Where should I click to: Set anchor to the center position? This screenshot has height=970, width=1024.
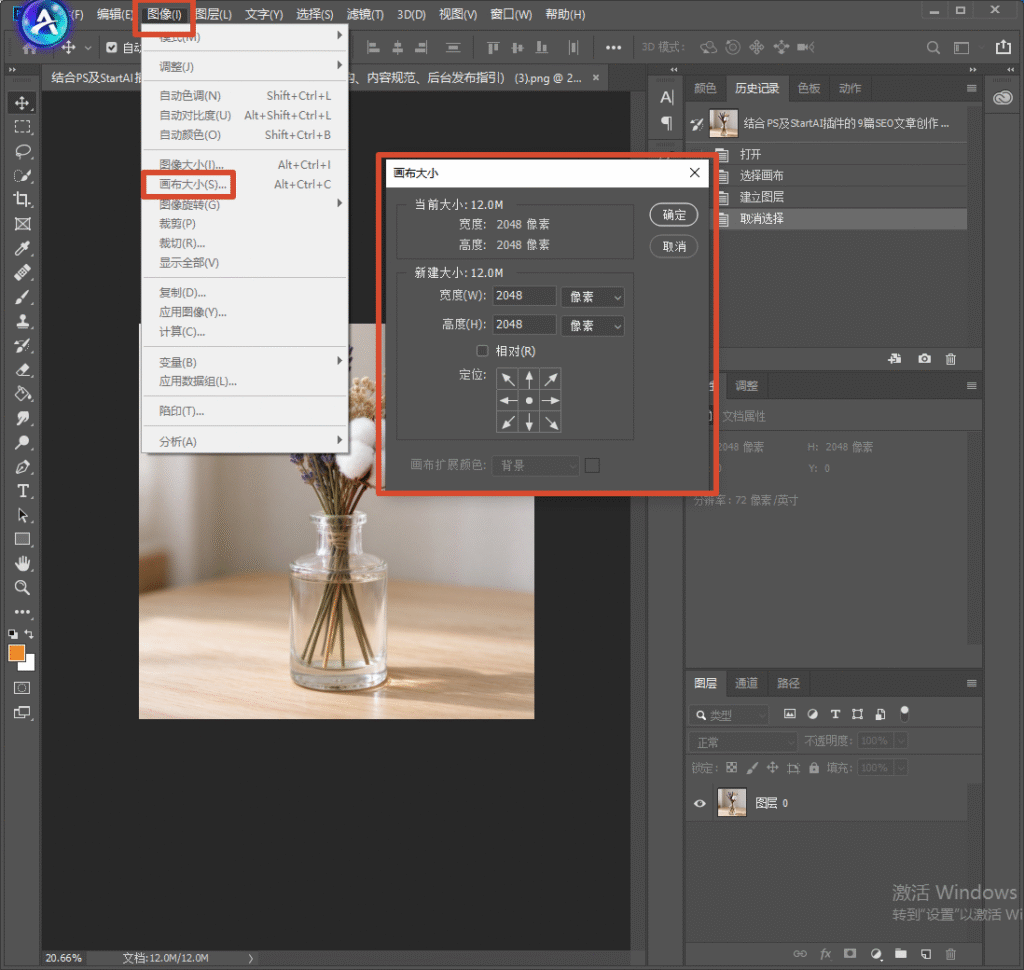pyautogui.click(x=529, y=400)
